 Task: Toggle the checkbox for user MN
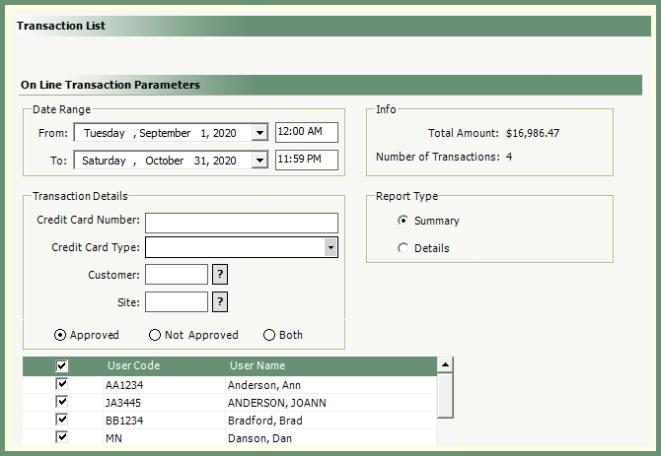coord(62,438)
